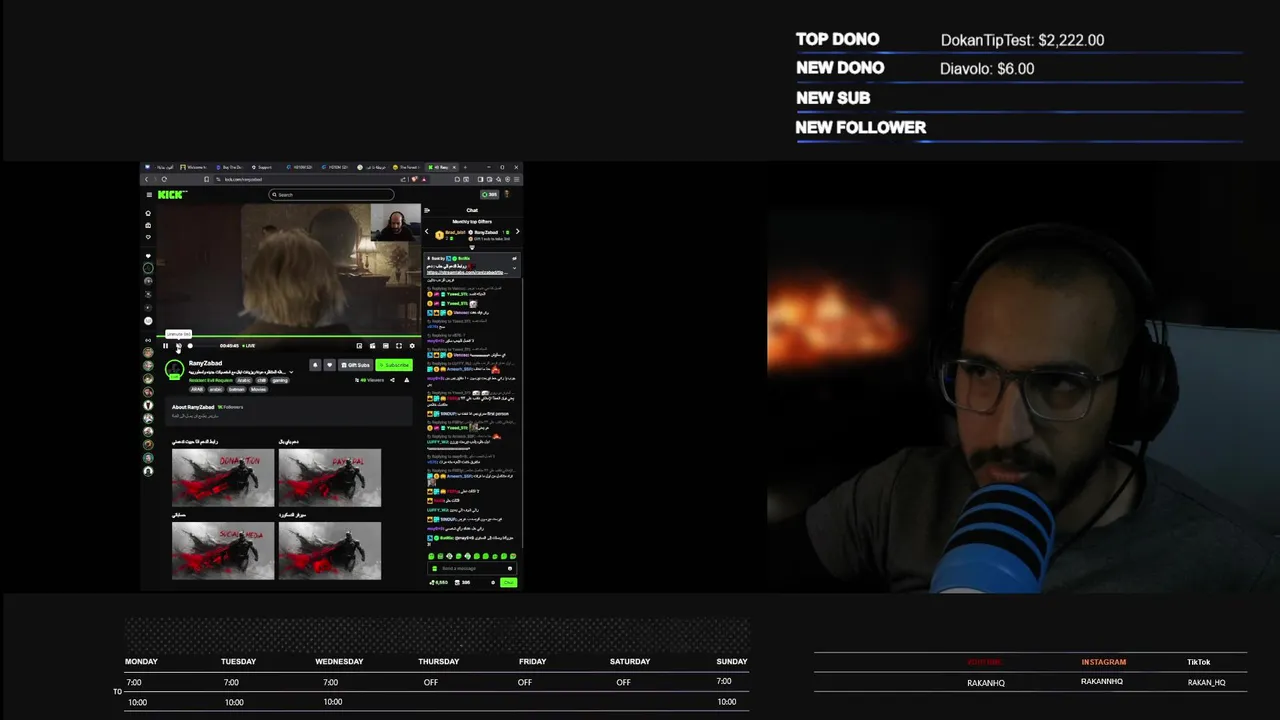Click "Diavolo: $6.00" new dono text
Image resolution: width=1280 pixels, height=720 pixels.
[987, 69]
